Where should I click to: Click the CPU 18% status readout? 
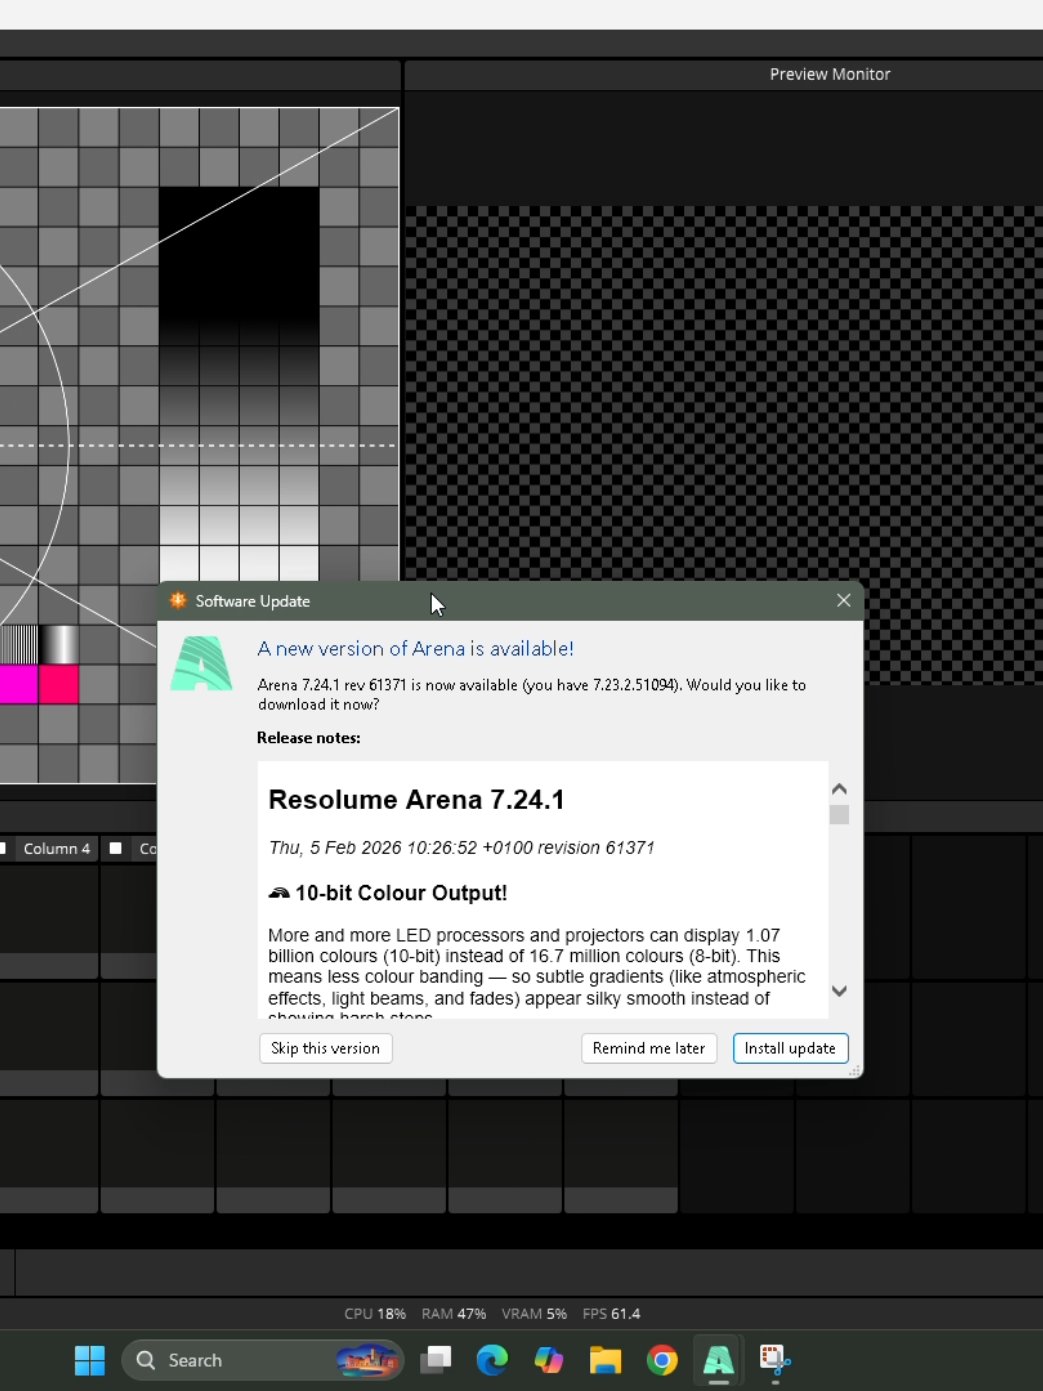pyautogui.click(x=375, y=1314)
